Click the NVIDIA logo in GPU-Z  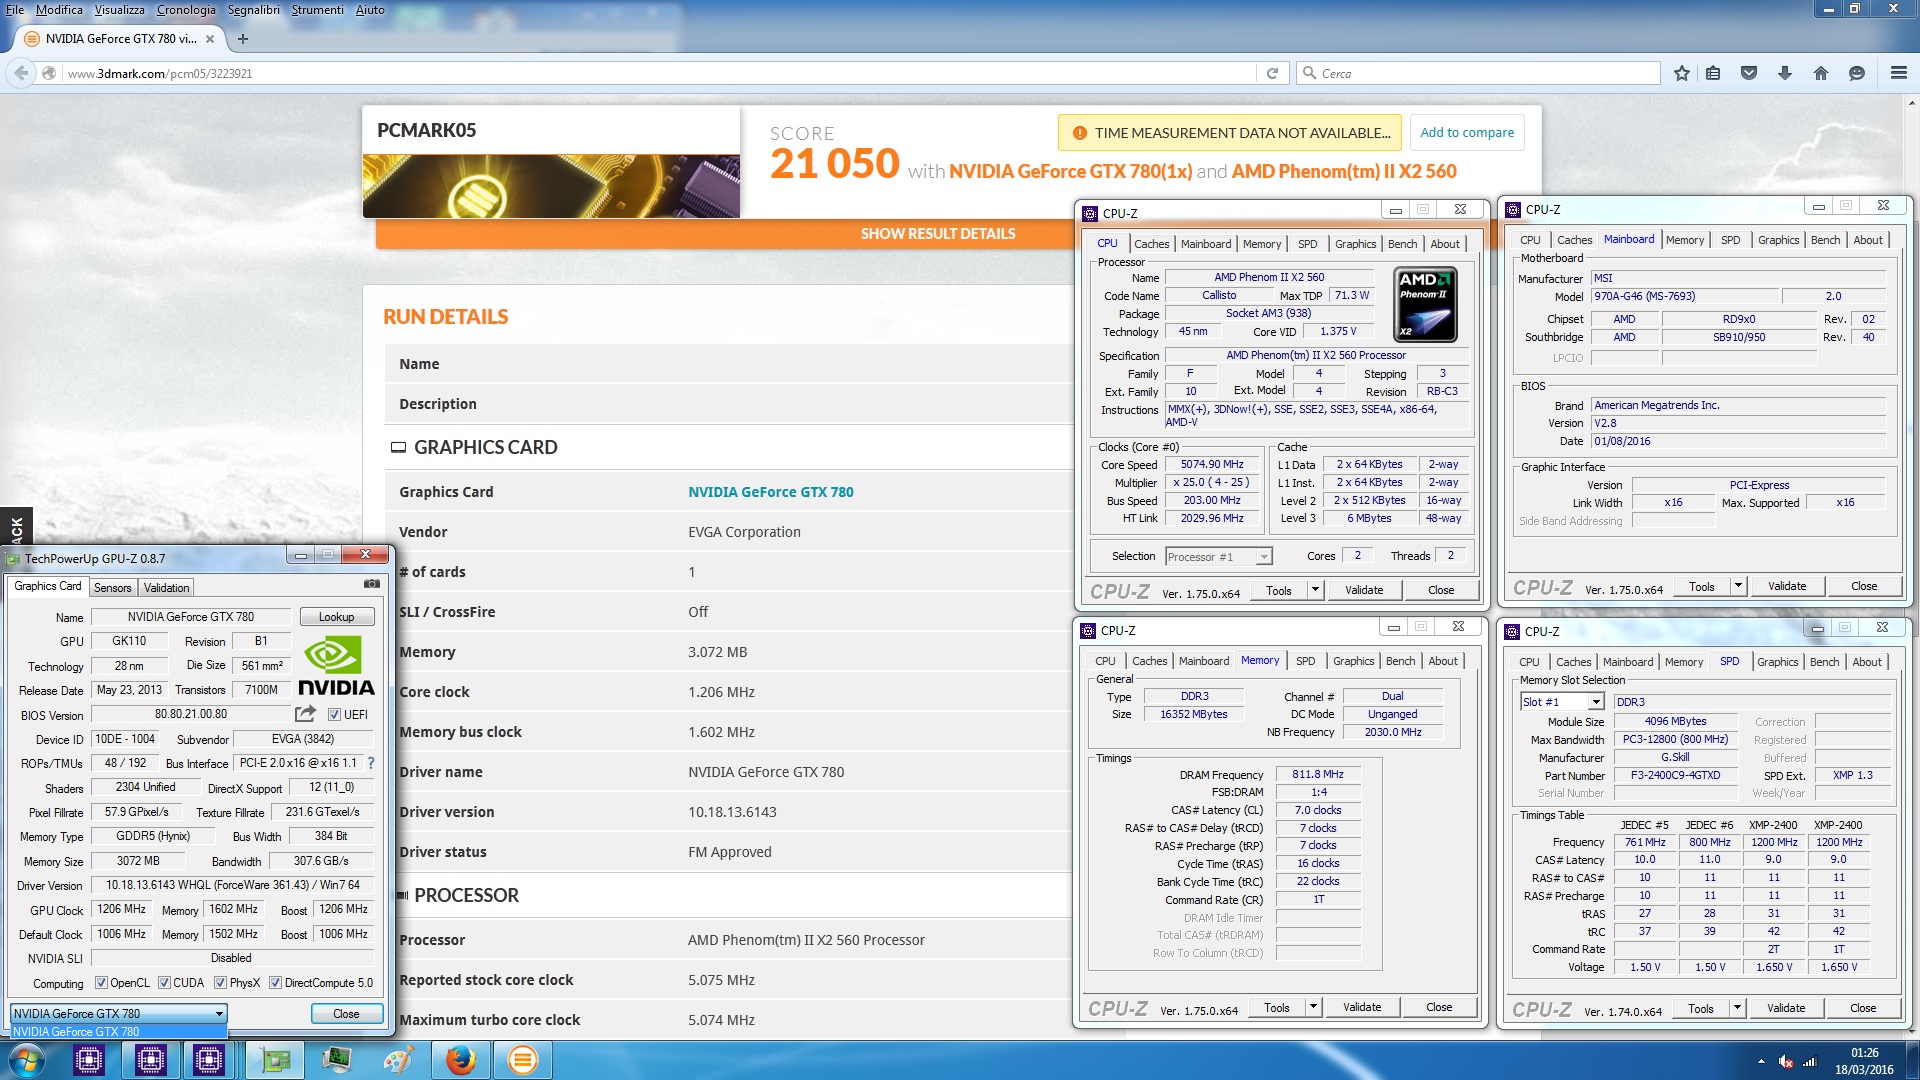click(336, 666)
